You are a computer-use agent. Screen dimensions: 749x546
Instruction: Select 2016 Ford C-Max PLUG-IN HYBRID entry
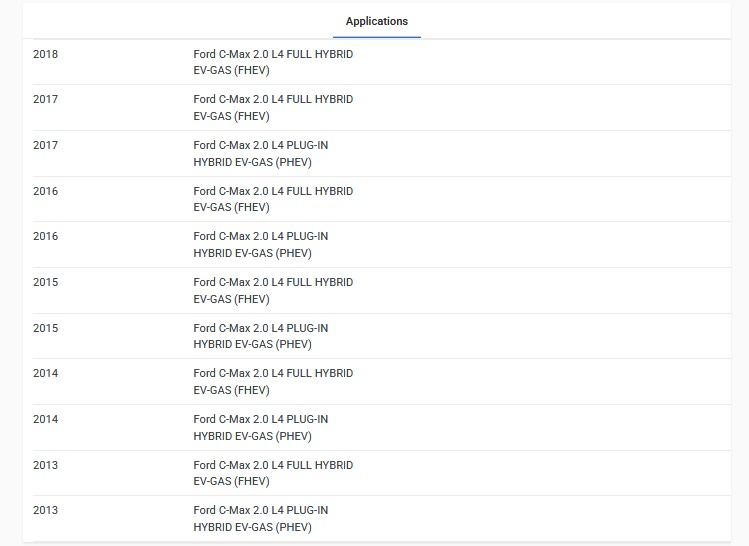click(260, 245)
